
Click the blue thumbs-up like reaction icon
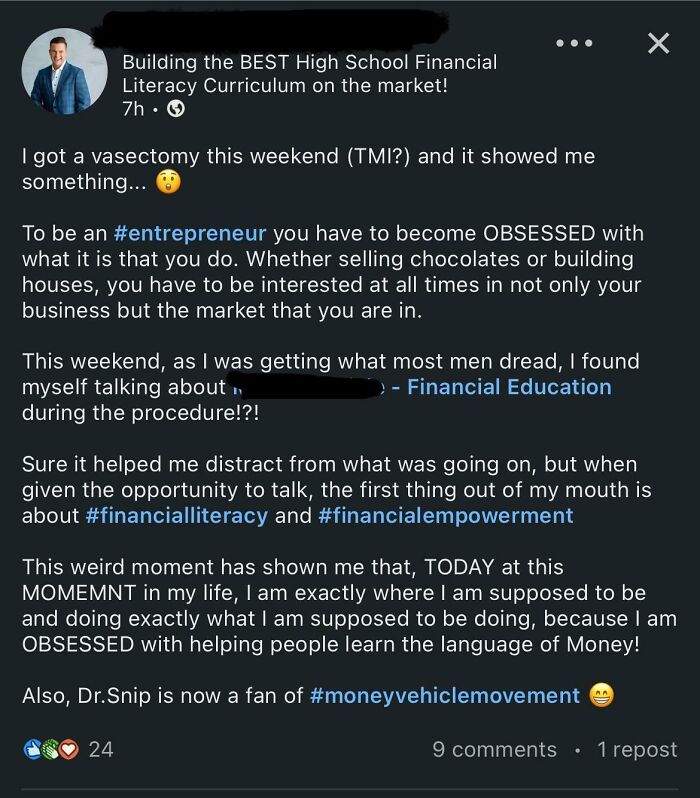click(32, 749)
